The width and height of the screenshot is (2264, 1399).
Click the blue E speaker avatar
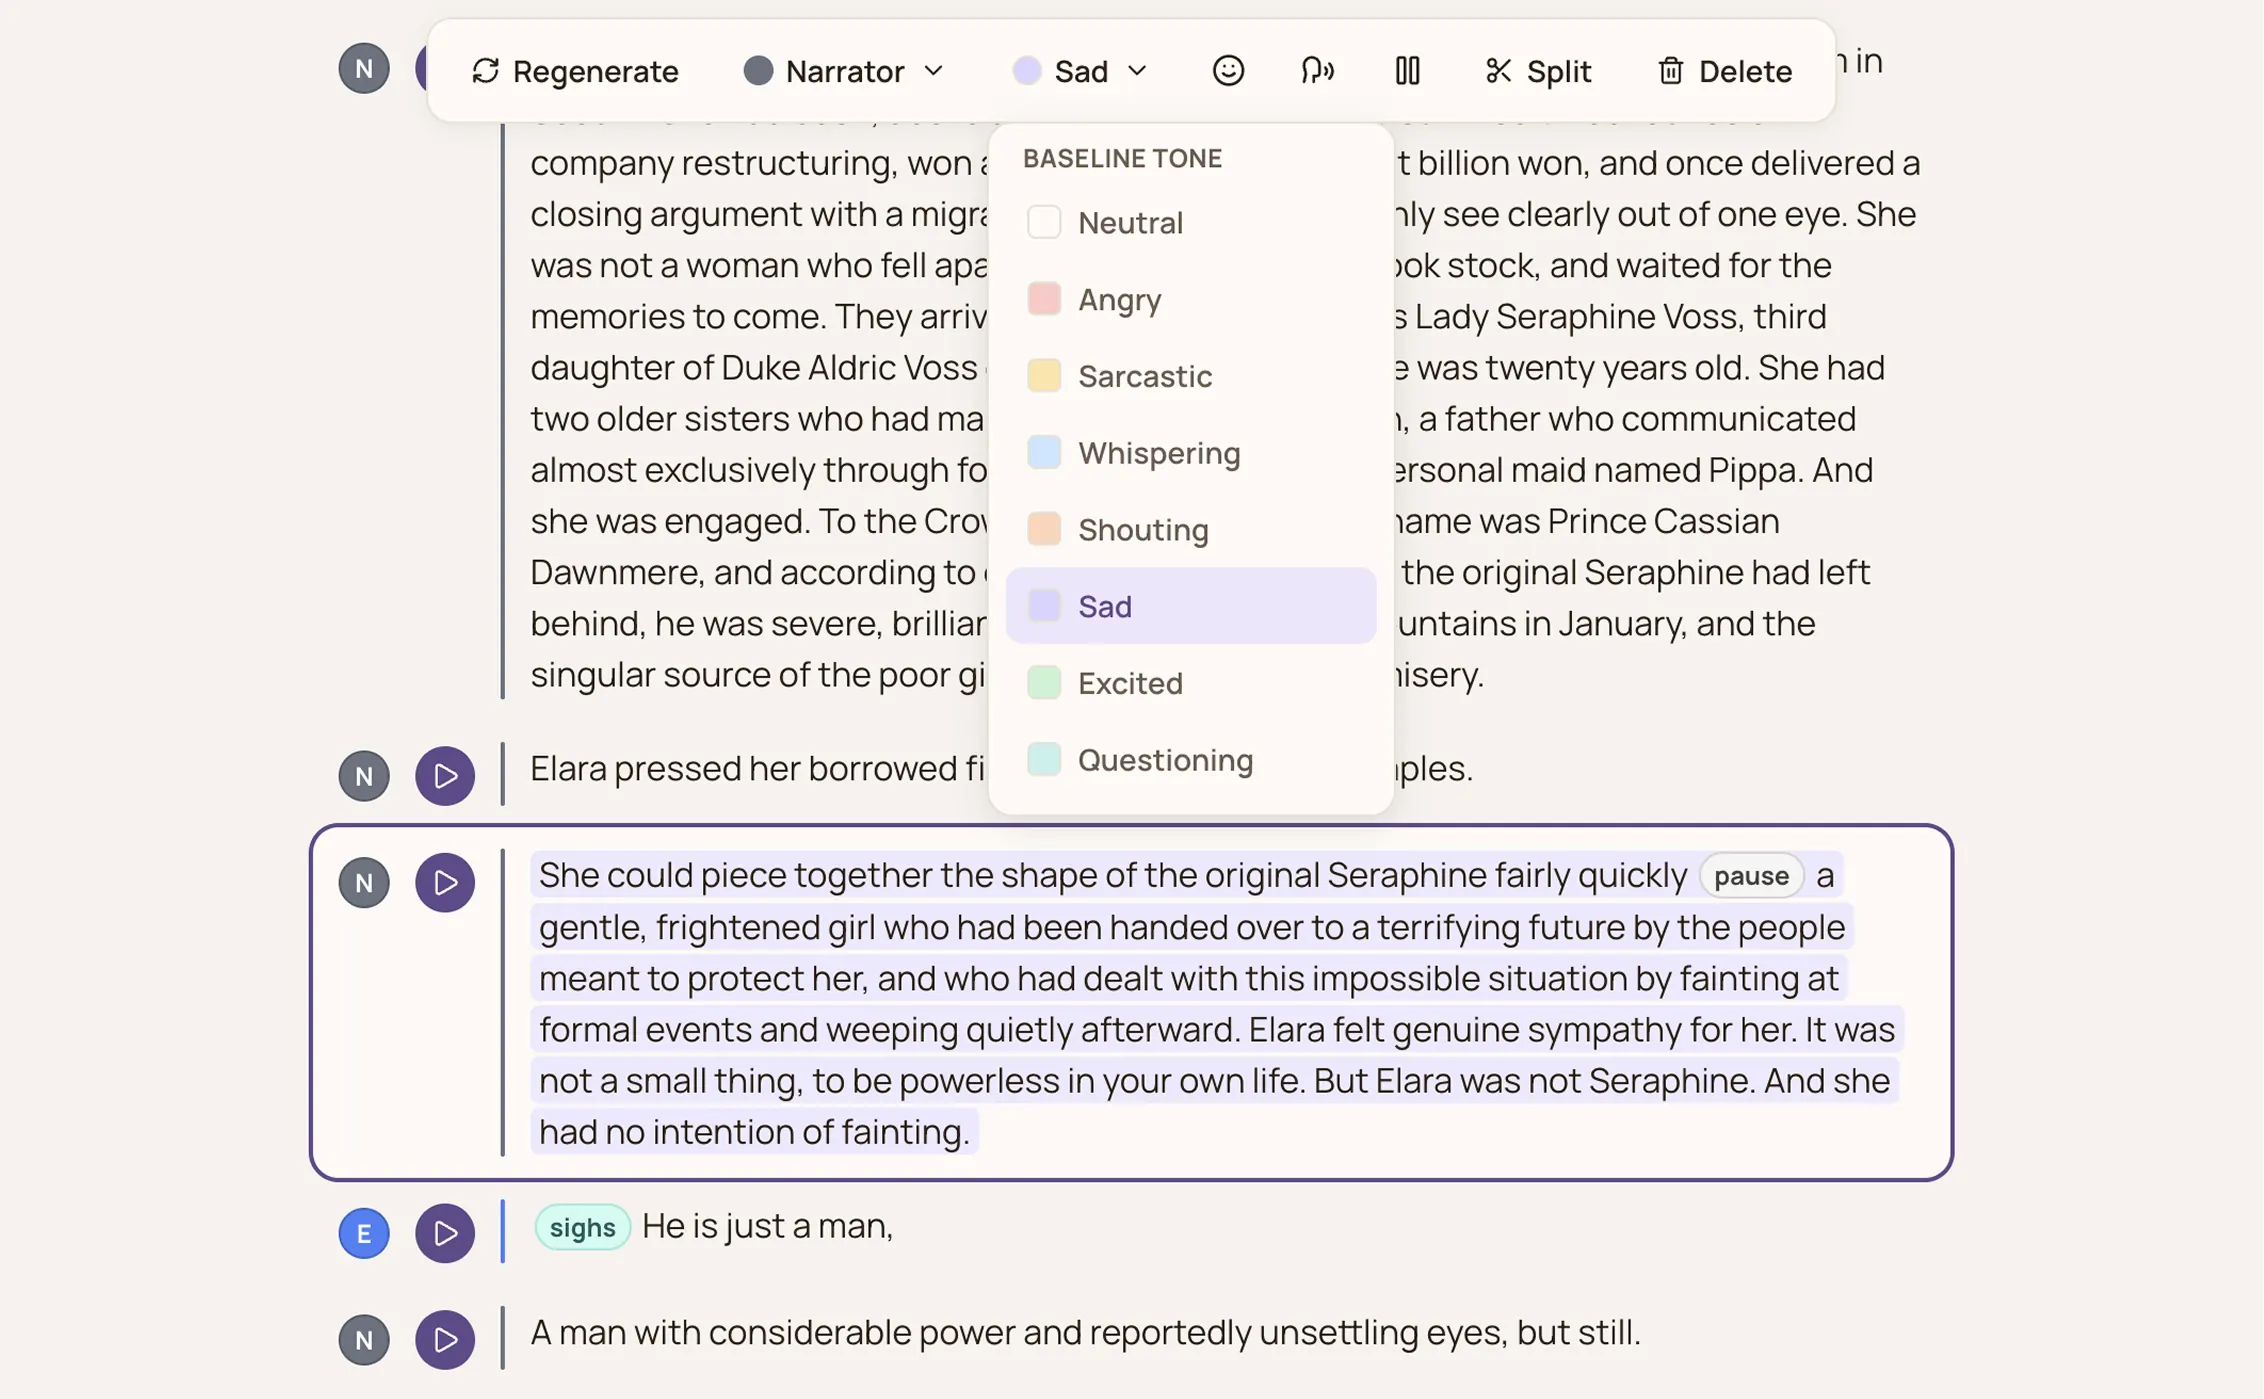tap(364, 1233)
